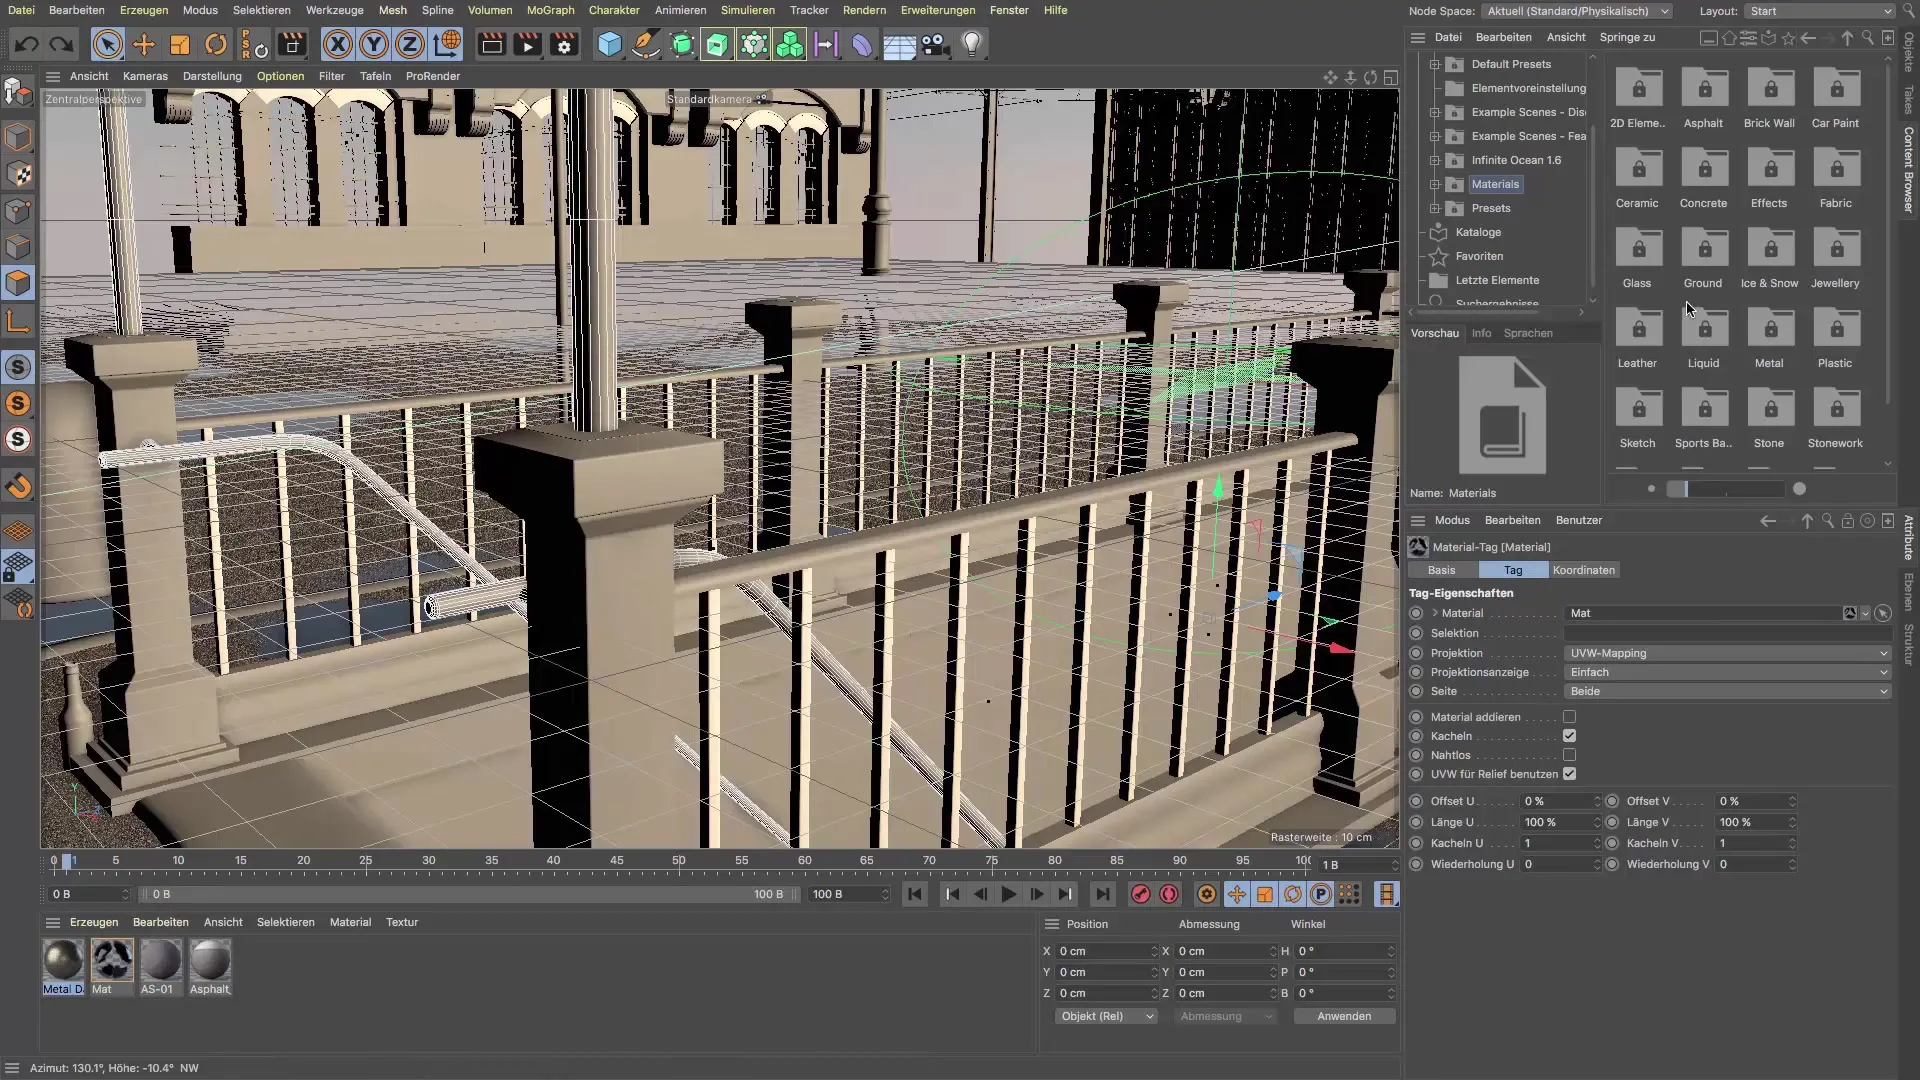
Task: Open the Layout Start dropdown
Action: coord(1820,11)
